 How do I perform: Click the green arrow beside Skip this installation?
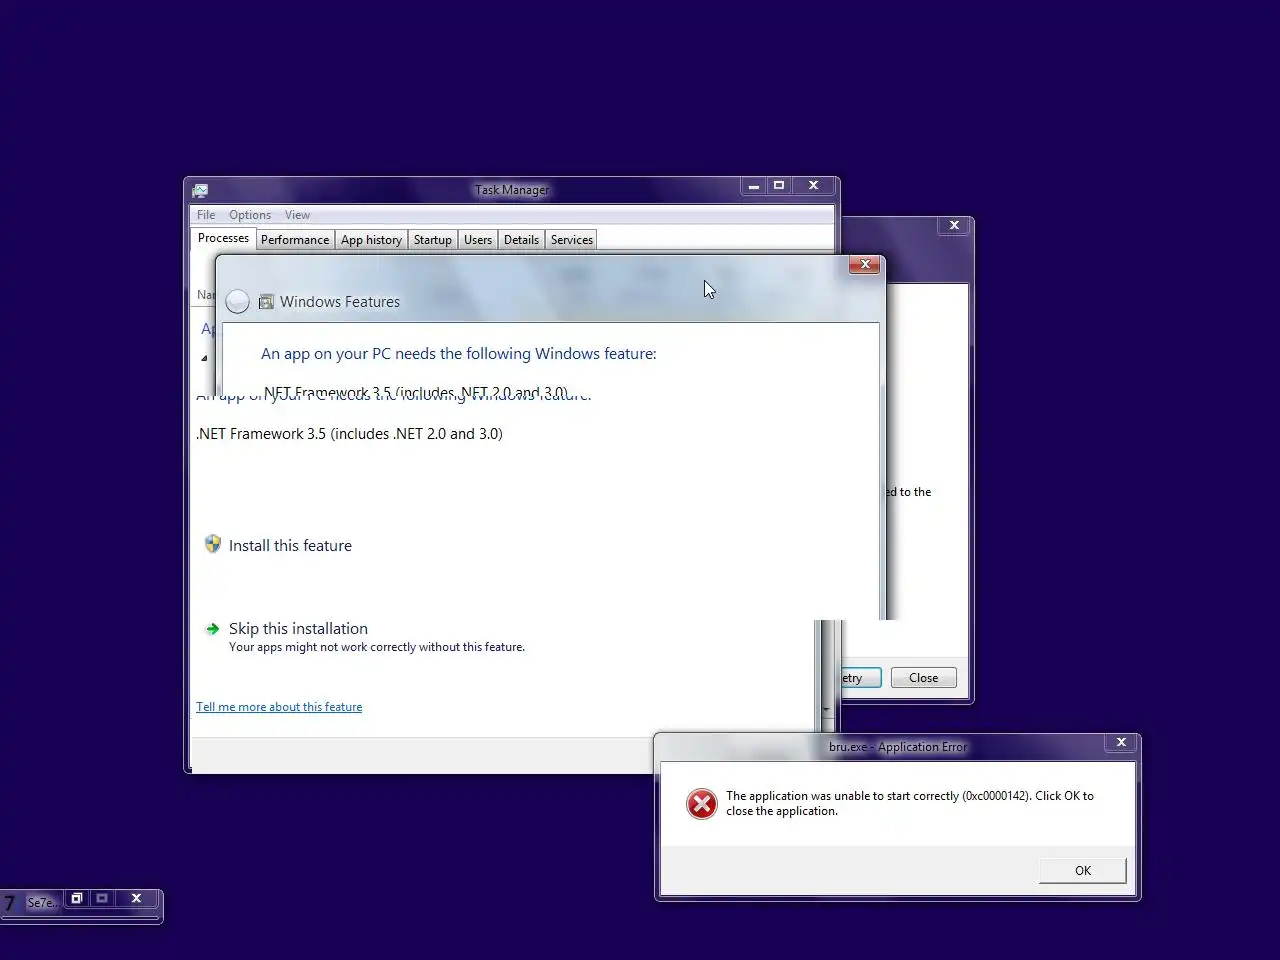[212, 629]
